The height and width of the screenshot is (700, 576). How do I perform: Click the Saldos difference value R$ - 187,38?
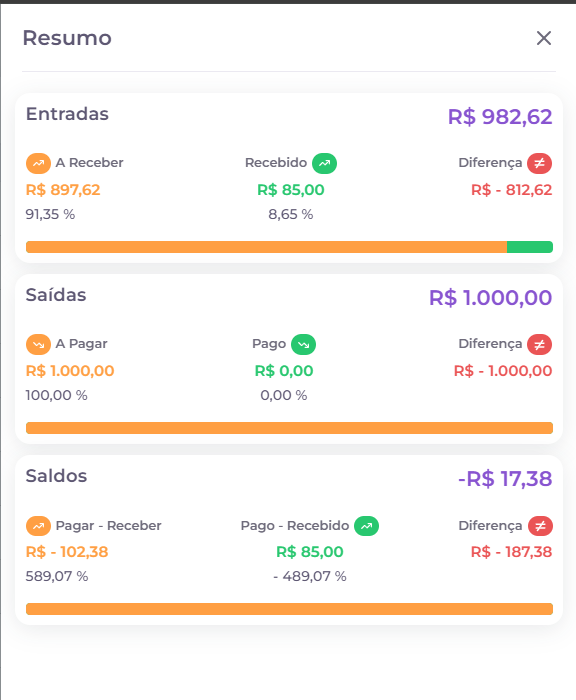click(x=512, y=552)
